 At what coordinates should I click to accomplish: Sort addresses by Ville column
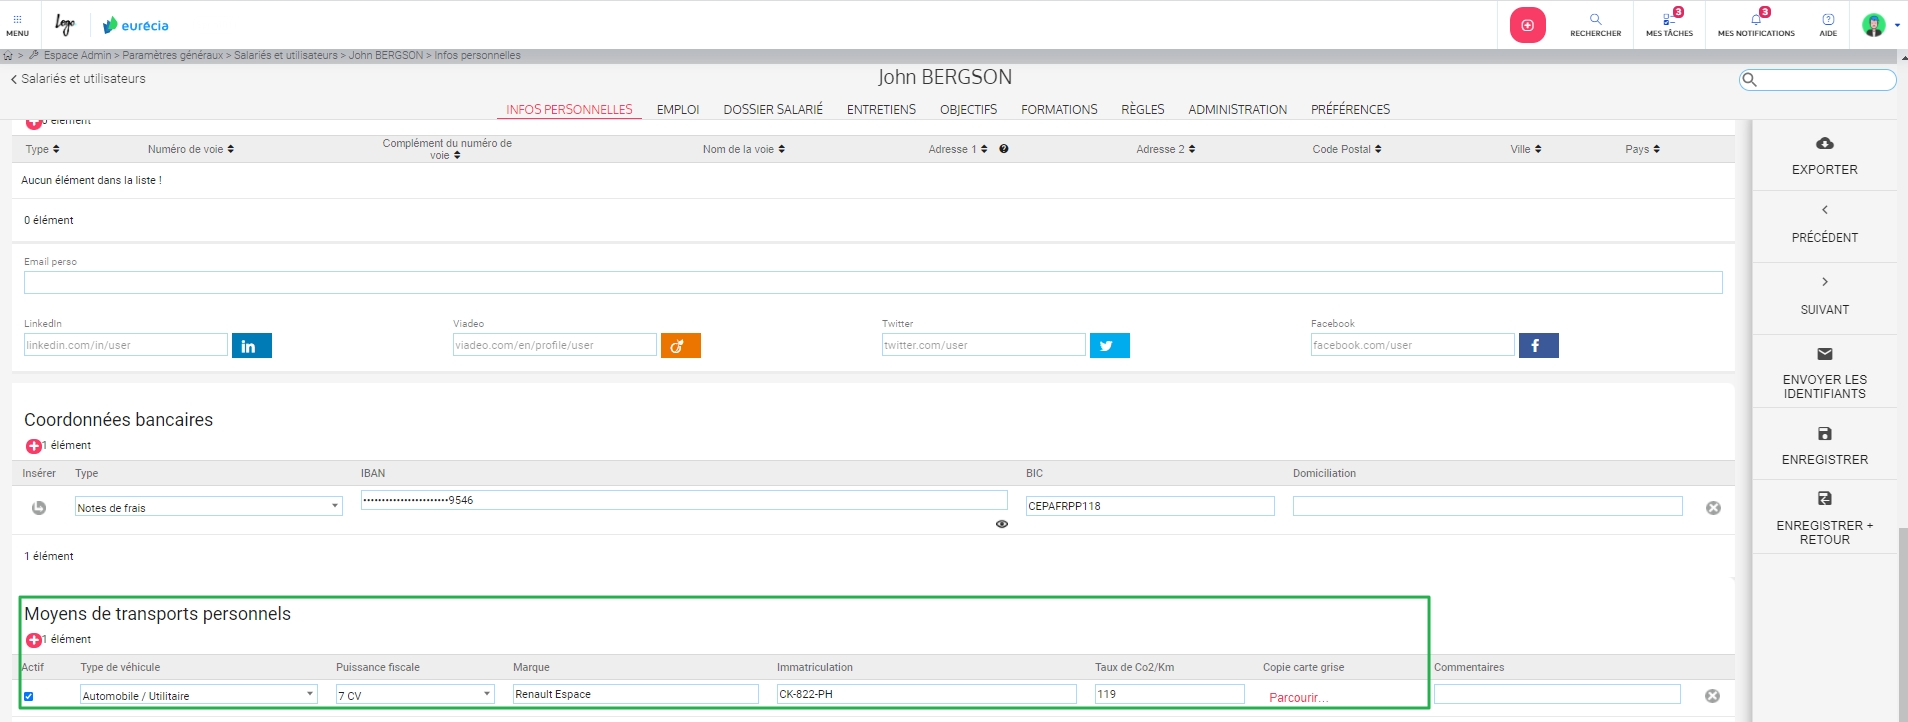(1526, 149)
